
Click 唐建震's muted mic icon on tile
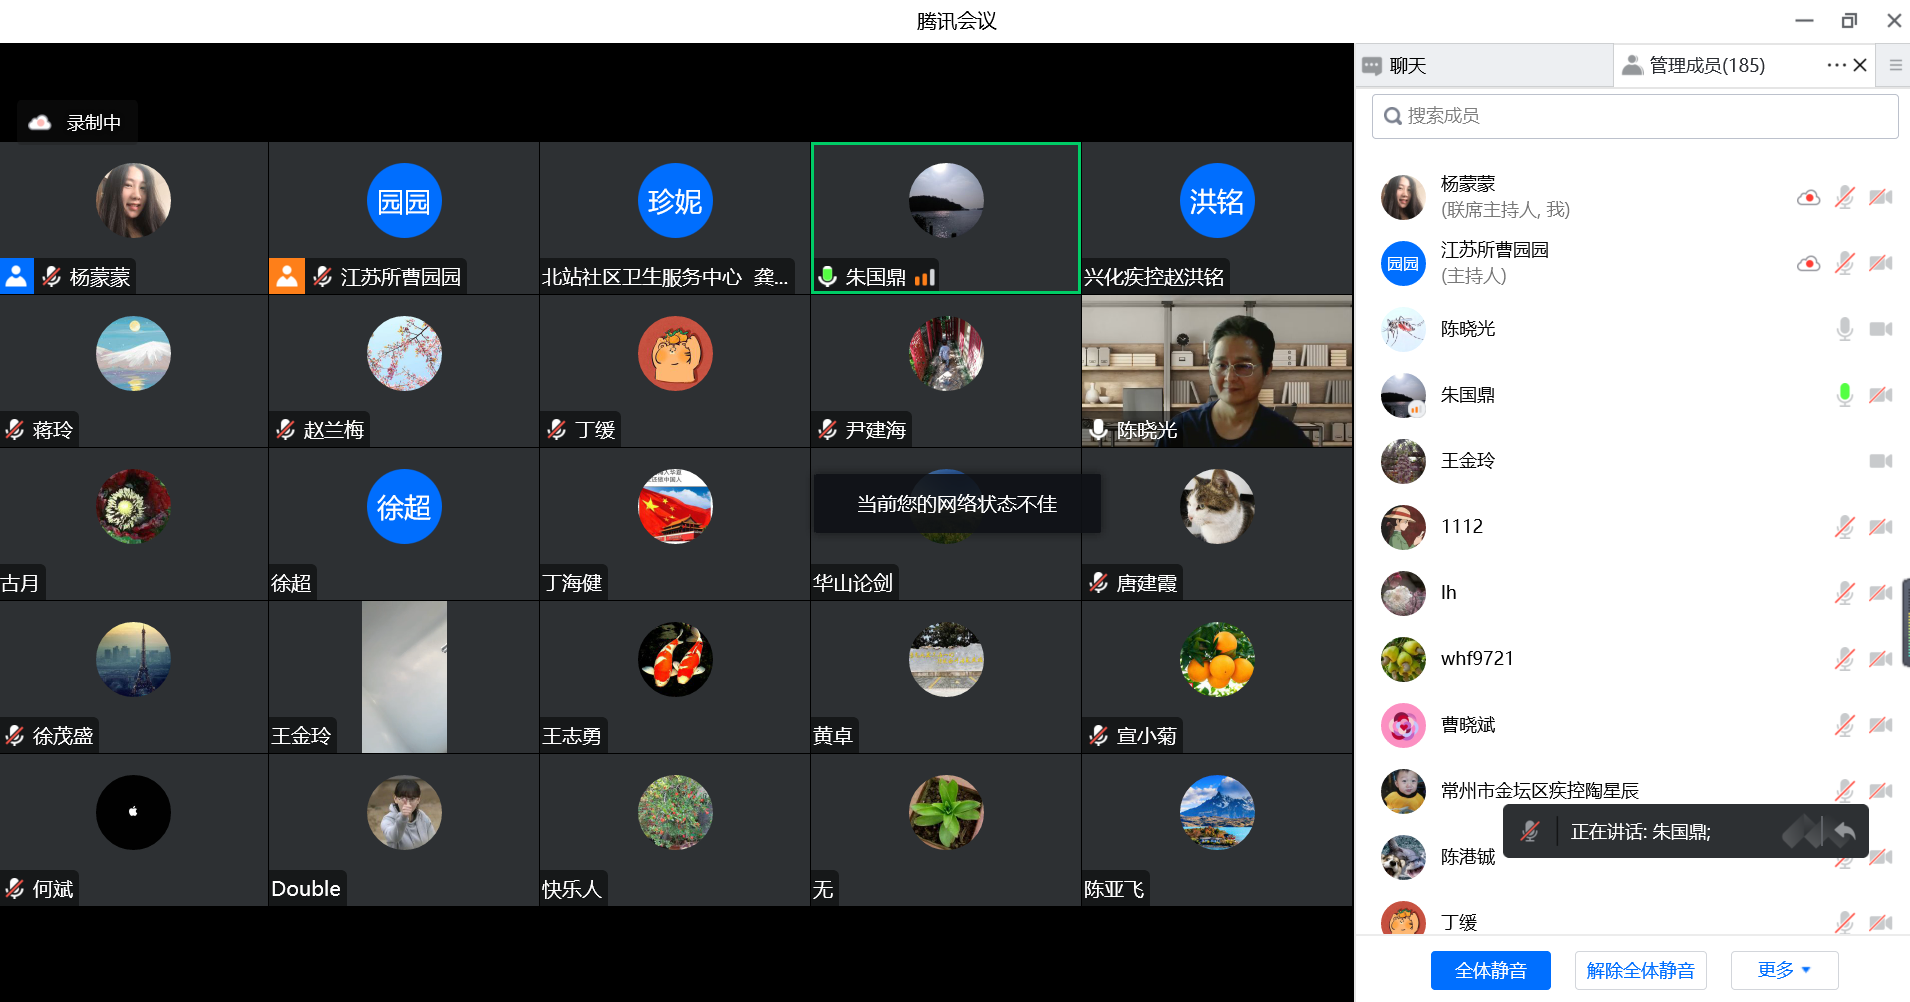pos(1099,583)
